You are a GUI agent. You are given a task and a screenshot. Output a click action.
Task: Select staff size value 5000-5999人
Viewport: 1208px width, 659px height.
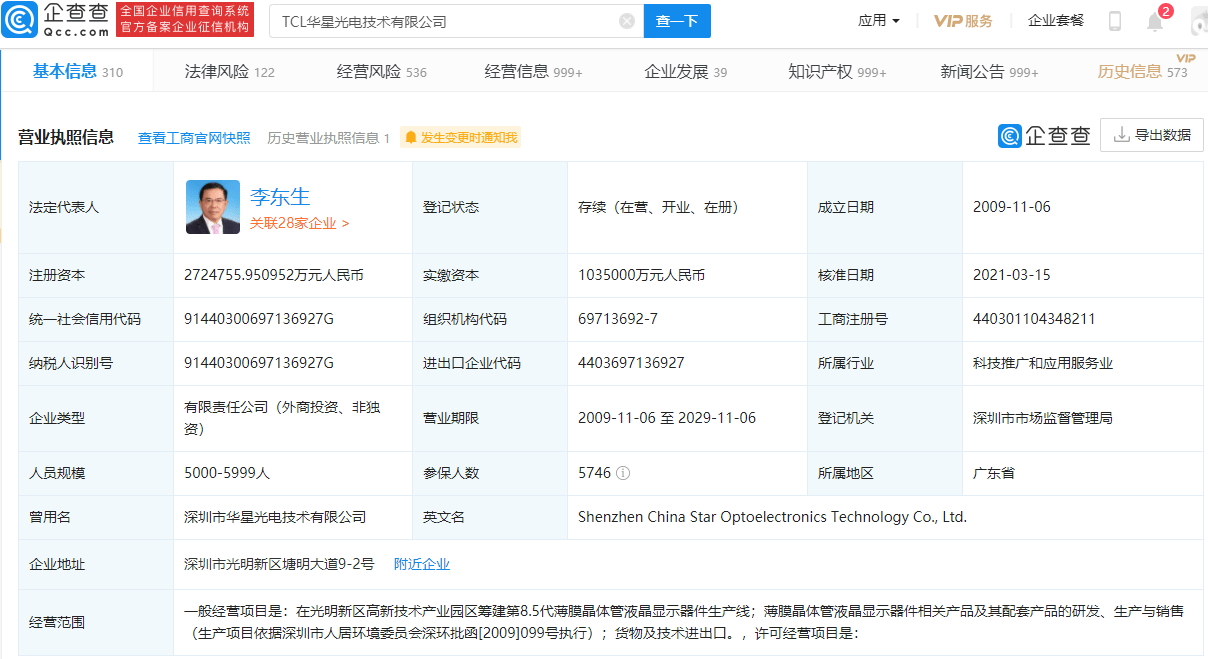tap(229, 473)
